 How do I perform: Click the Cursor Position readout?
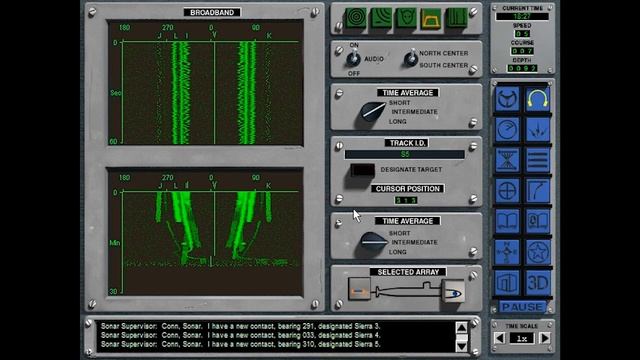[406, 200]
